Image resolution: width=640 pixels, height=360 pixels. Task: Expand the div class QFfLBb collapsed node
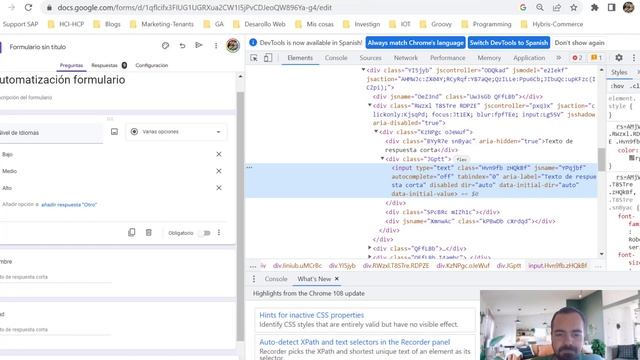(x=369, y=248)
